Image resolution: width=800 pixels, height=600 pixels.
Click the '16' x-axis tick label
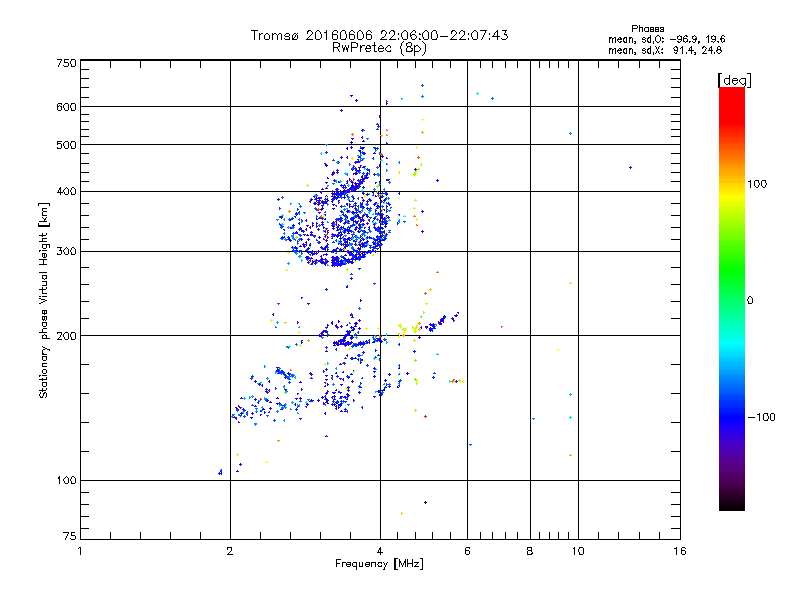pyautogui.click(x=680, y=551)
